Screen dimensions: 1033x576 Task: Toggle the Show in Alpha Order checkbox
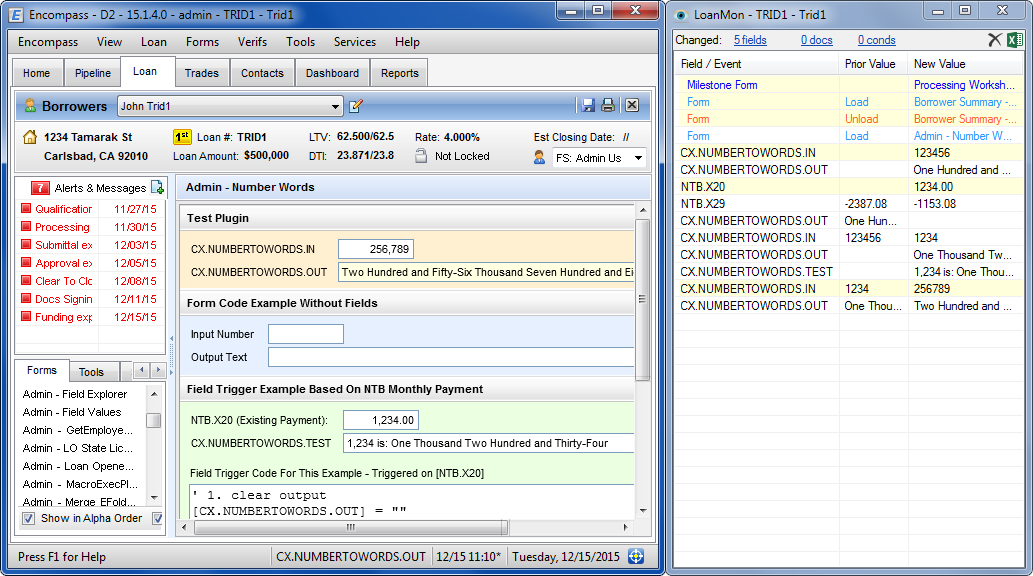29,518
